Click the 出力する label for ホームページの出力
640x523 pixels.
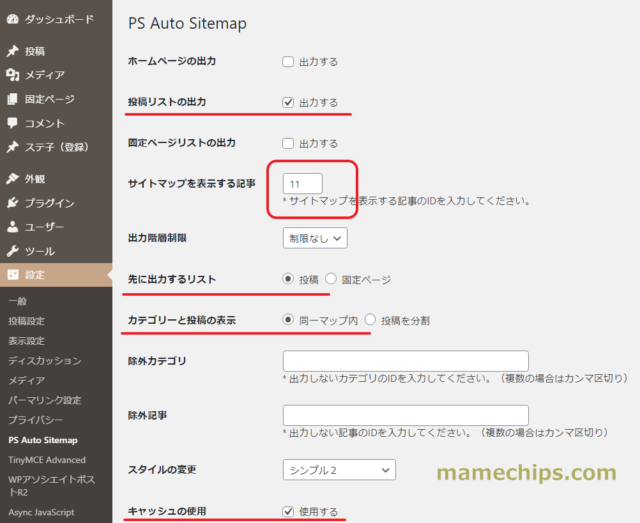click(318, 62)
